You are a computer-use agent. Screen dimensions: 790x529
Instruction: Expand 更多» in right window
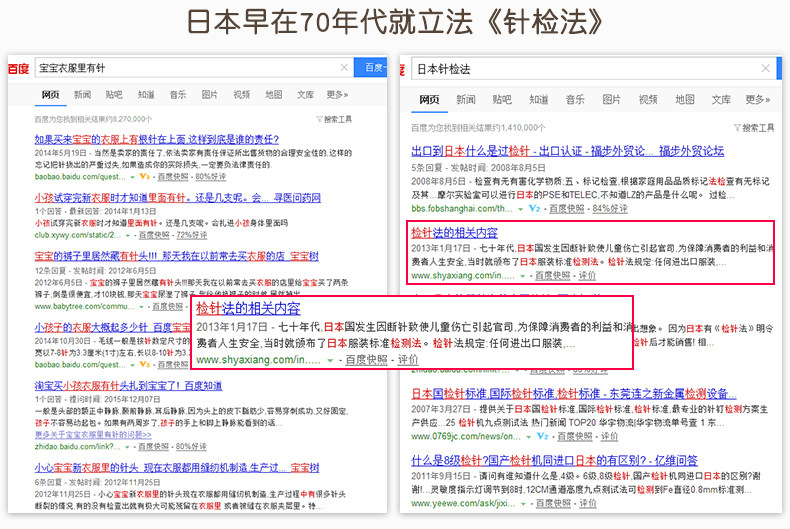(758, 100)
